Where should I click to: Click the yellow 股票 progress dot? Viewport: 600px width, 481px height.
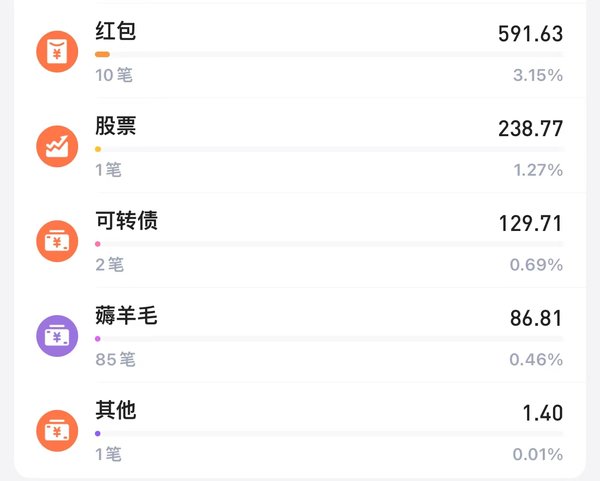tap(98, 149)
